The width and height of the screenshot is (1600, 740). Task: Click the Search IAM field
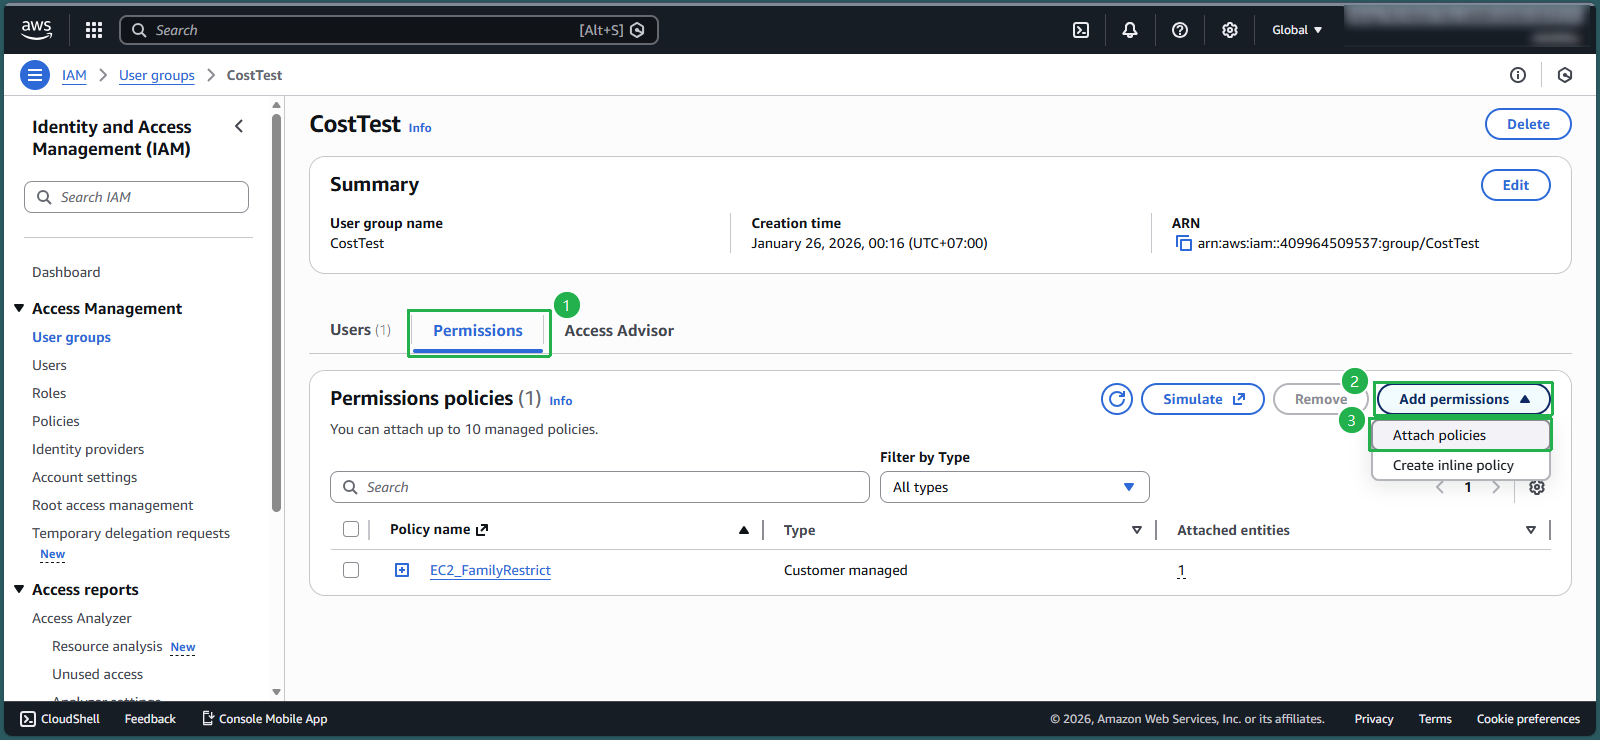136,197
